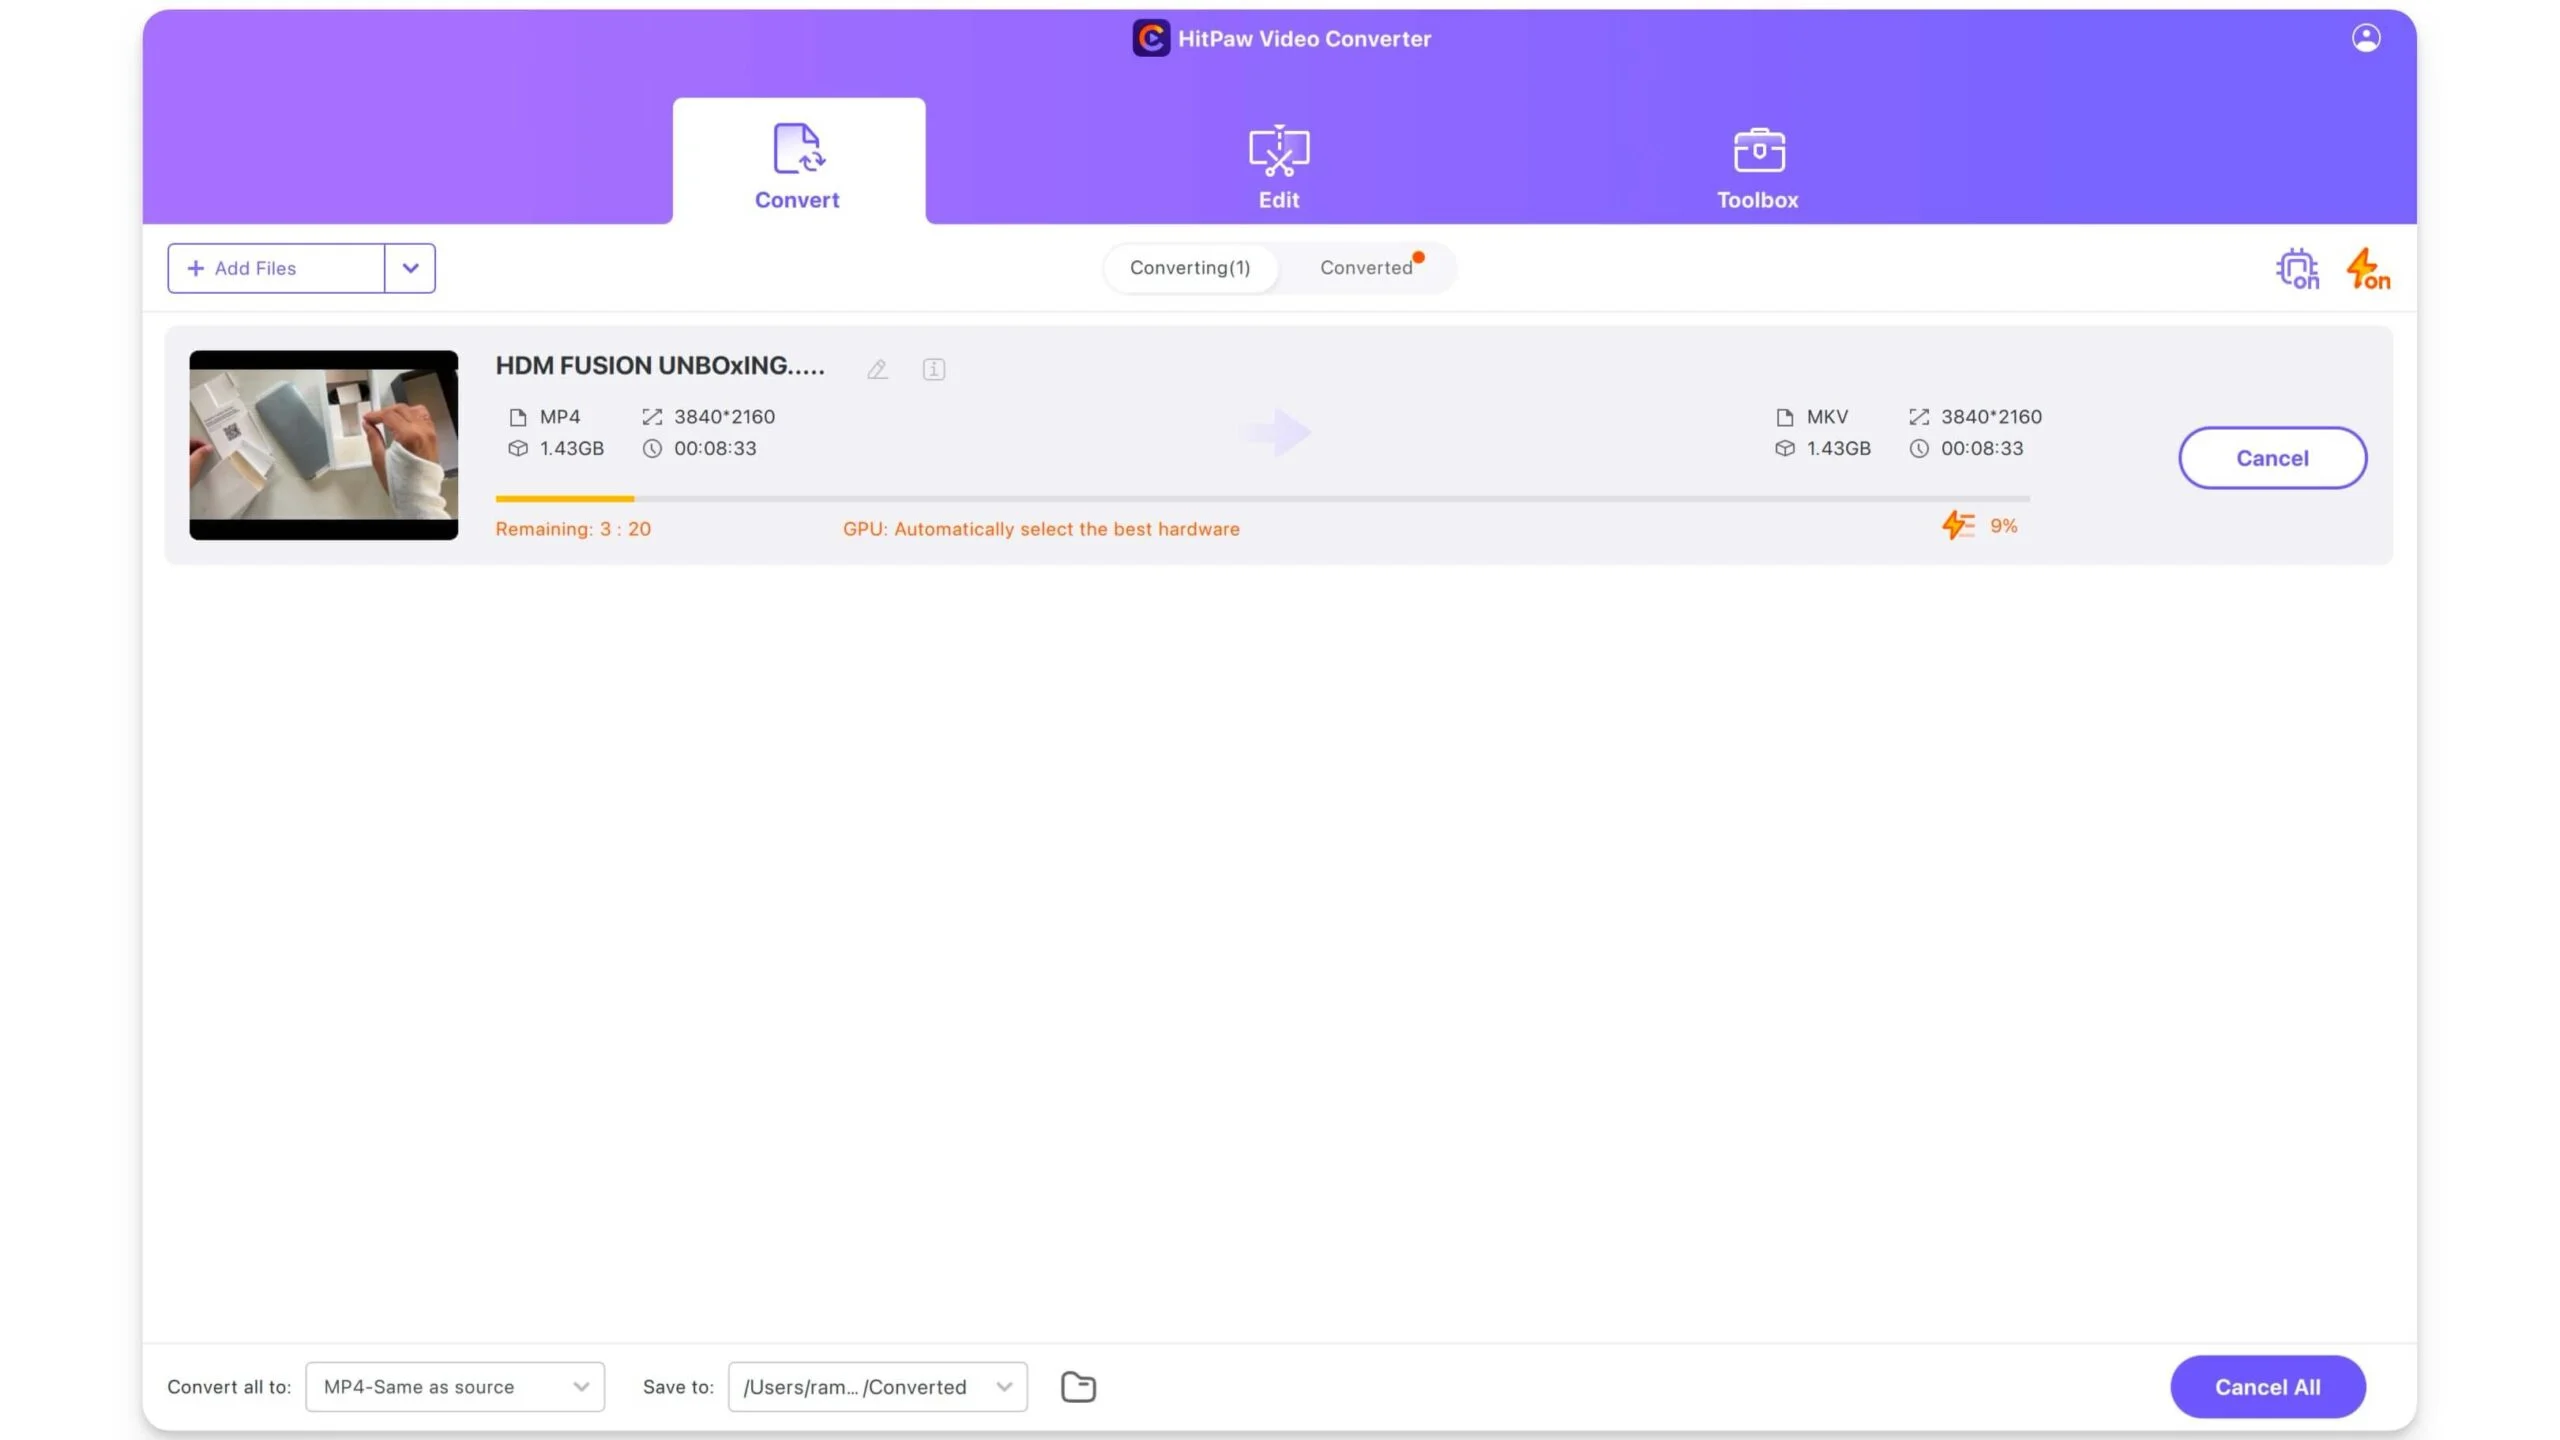
Task: Click the source resolution 3840*2160 value
Action: click(724, 417)
